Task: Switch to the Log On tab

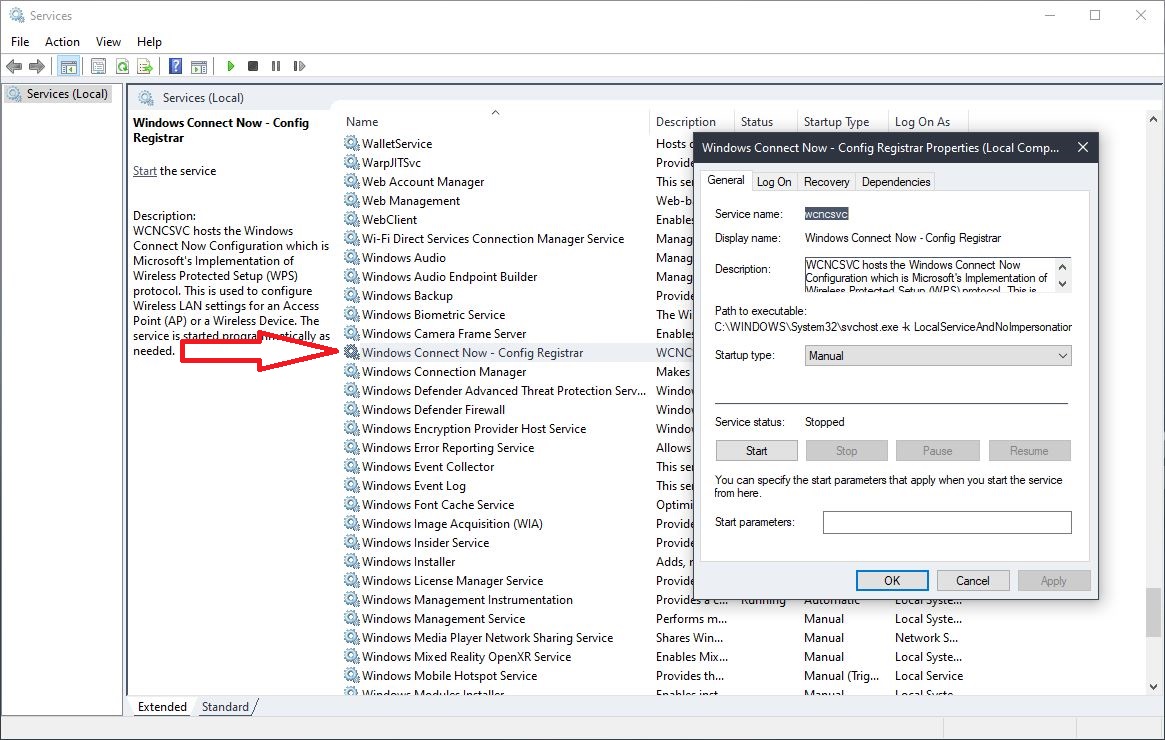Action: 774,181
